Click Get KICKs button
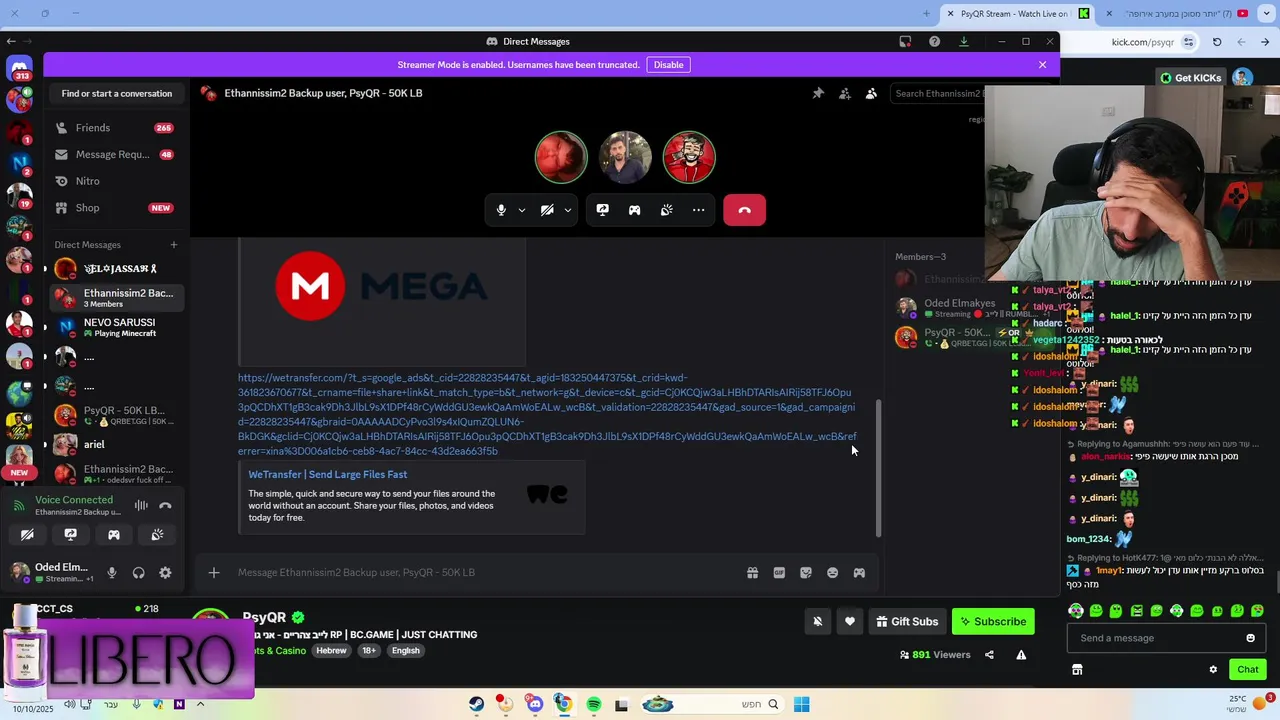This screenshot has height=720, width=1280. click(x=1190, y=78)
